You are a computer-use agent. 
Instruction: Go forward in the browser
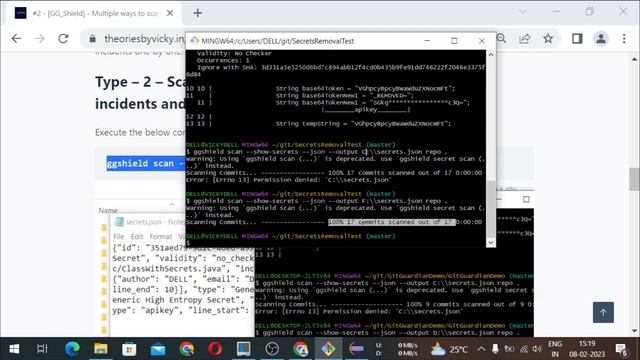coord(40,39)
